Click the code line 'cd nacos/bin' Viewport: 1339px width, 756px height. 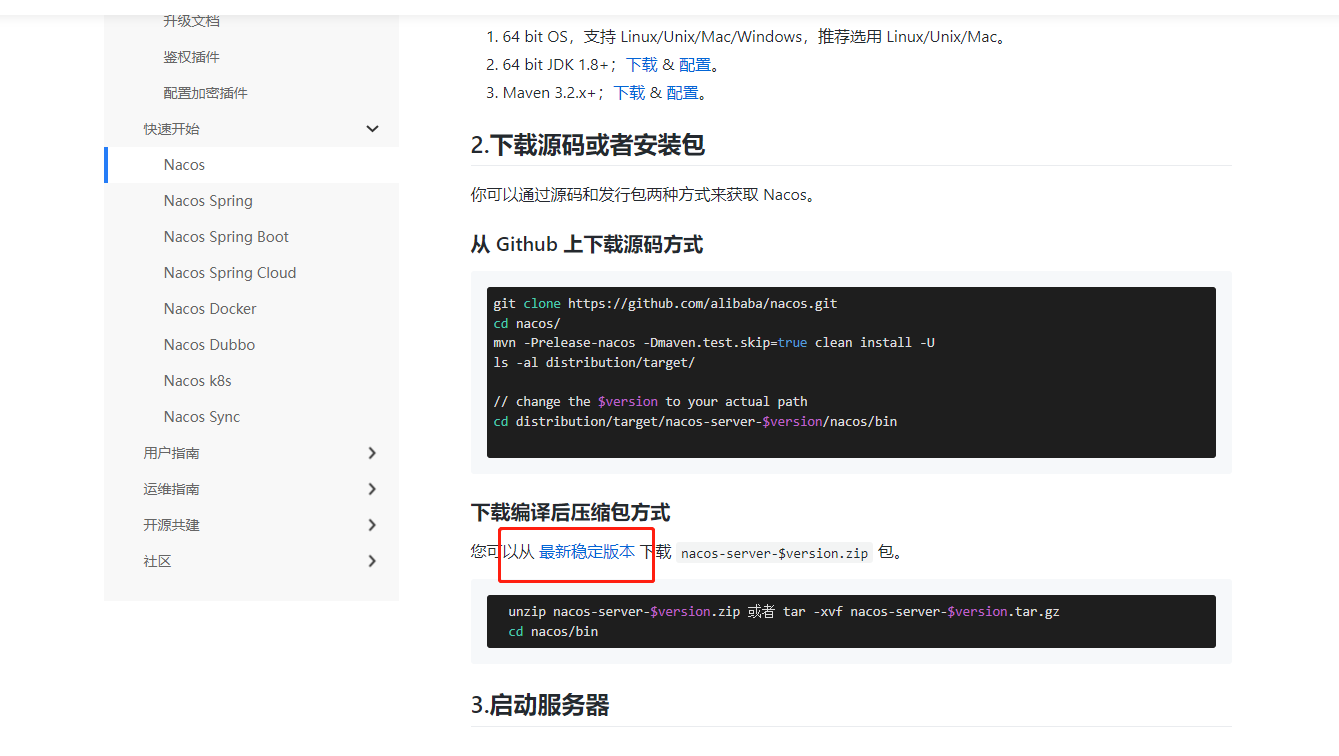(553, 631)
